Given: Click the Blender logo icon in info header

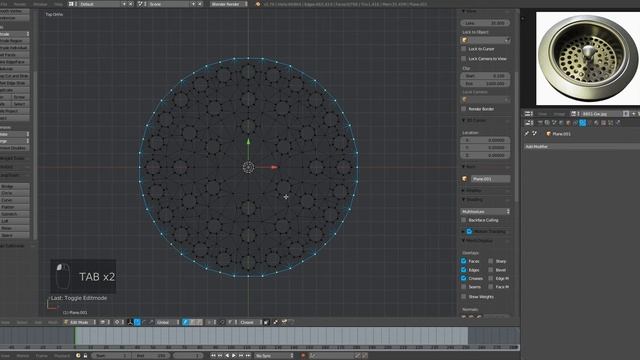Looking at the screenshot, I should tap(258, 4).
